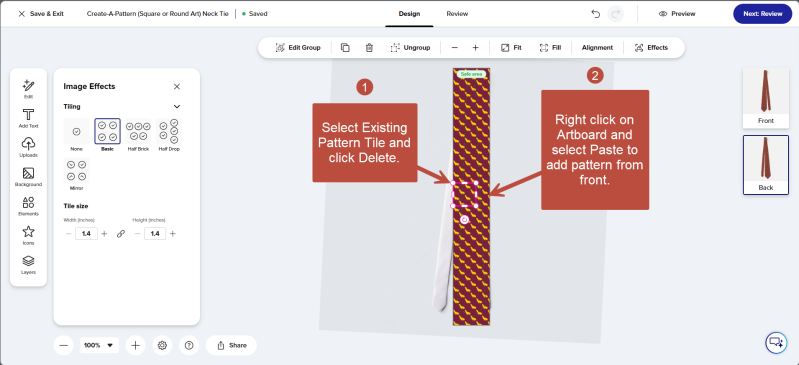Click the Preview button

click(677, 14)
